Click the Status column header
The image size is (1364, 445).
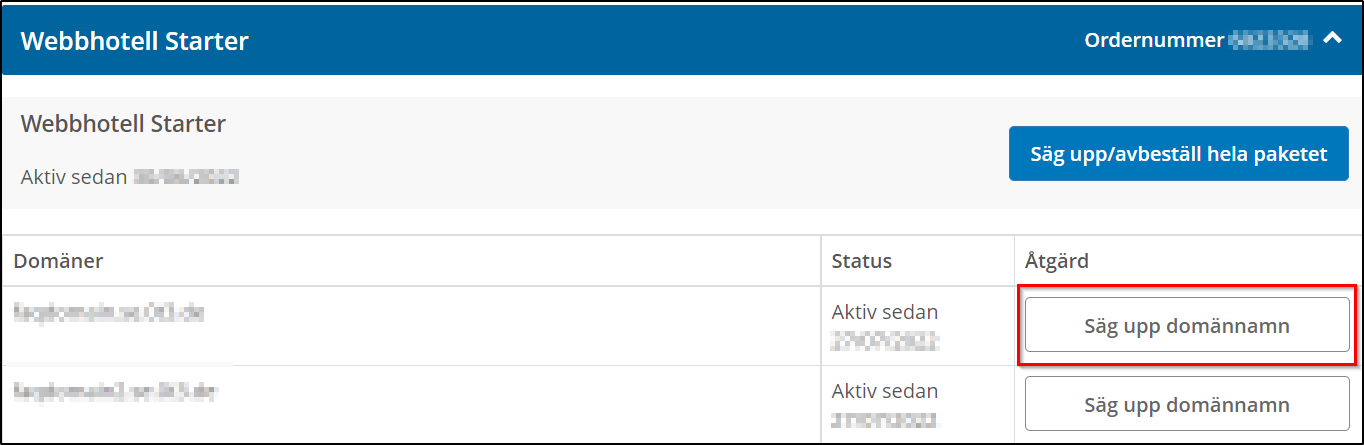click(861, 261)
